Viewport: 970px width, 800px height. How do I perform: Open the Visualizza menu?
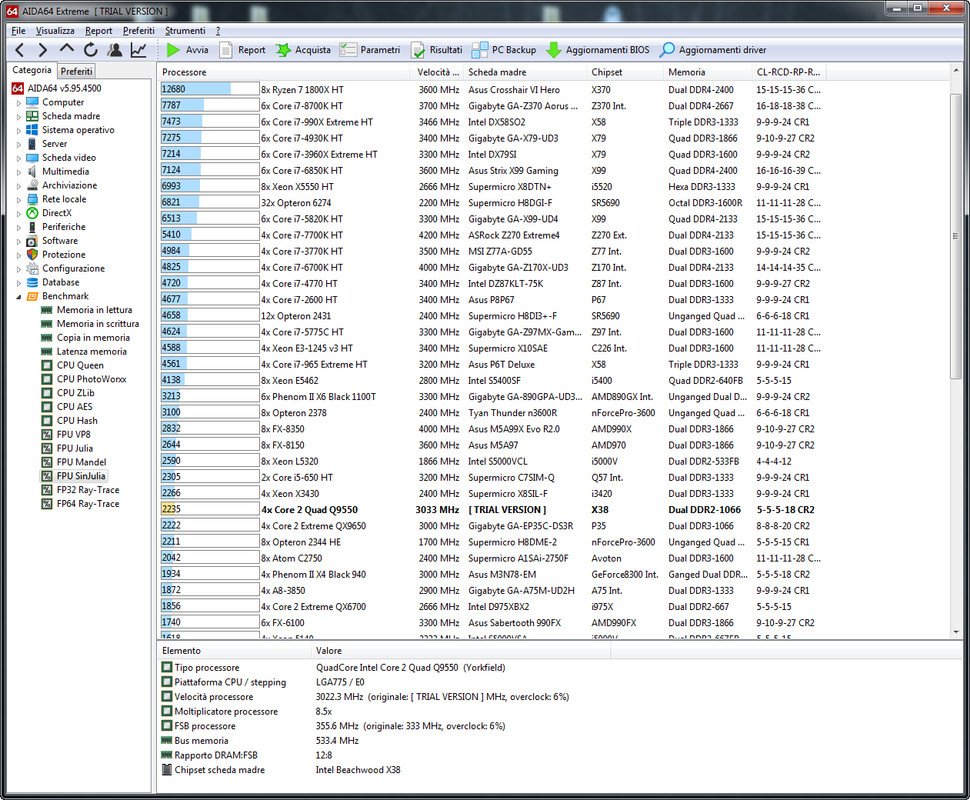click(x=55, y=31)
